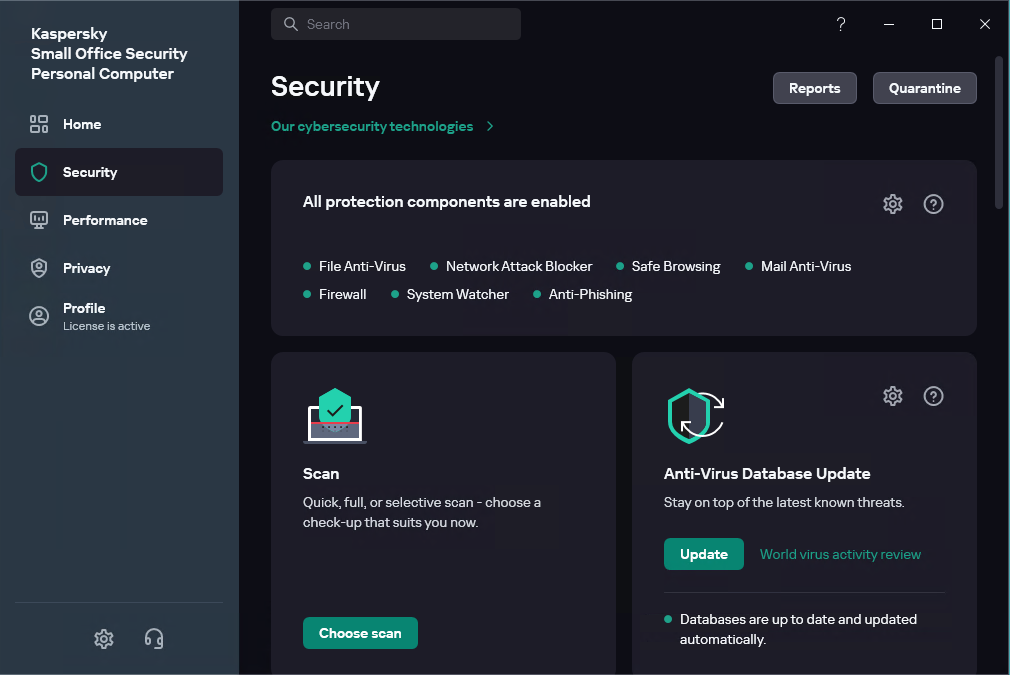This screenshot has height=675, width=1010.
Task: Open help for Anti-Virus Database Update
Action: click(933, 396)
